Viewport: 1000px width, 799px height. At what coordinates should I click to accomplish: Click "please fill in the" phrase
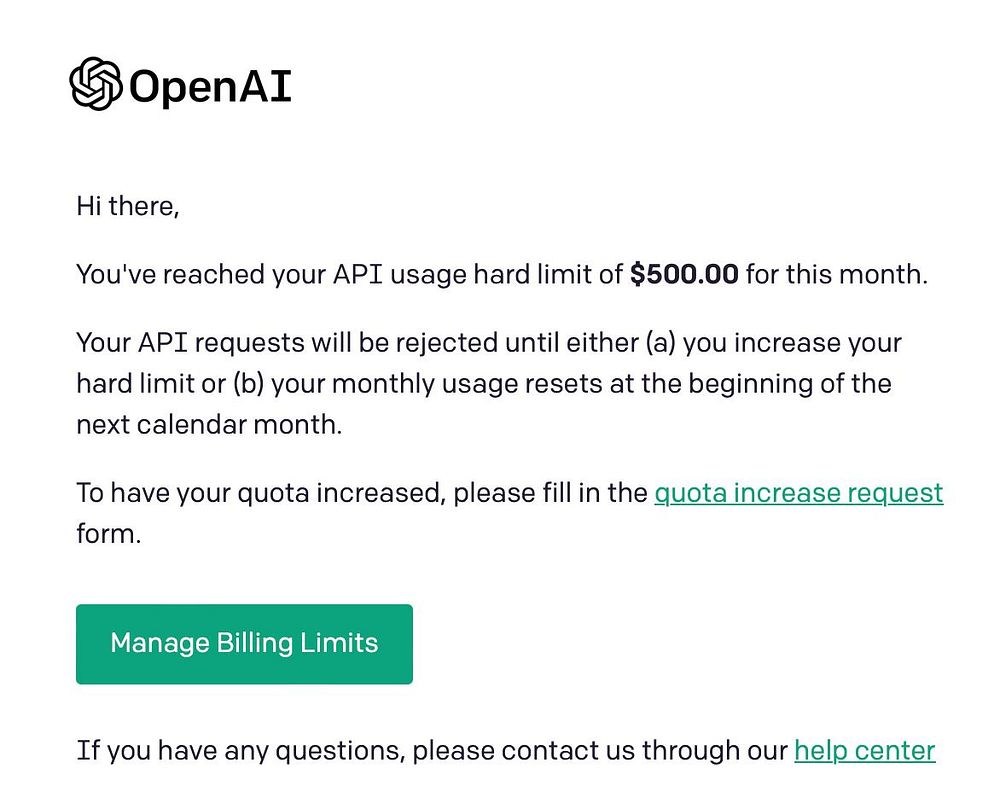[550, 494]
